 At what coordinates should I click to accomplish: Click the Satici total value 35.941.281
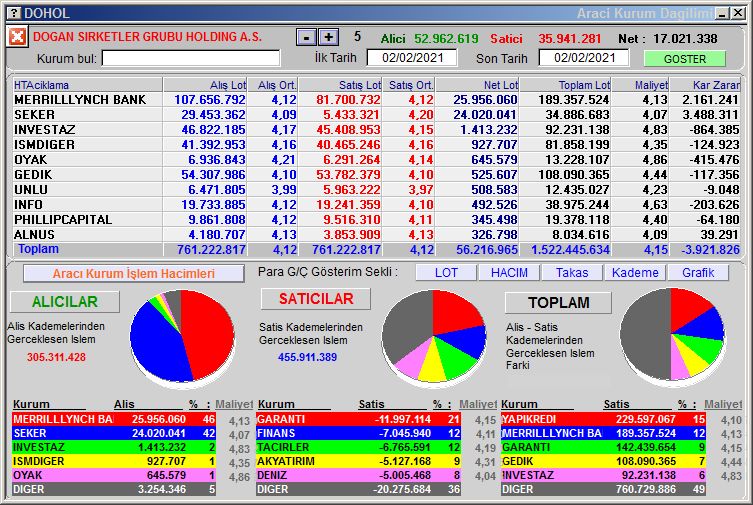[x=570, y=38]
